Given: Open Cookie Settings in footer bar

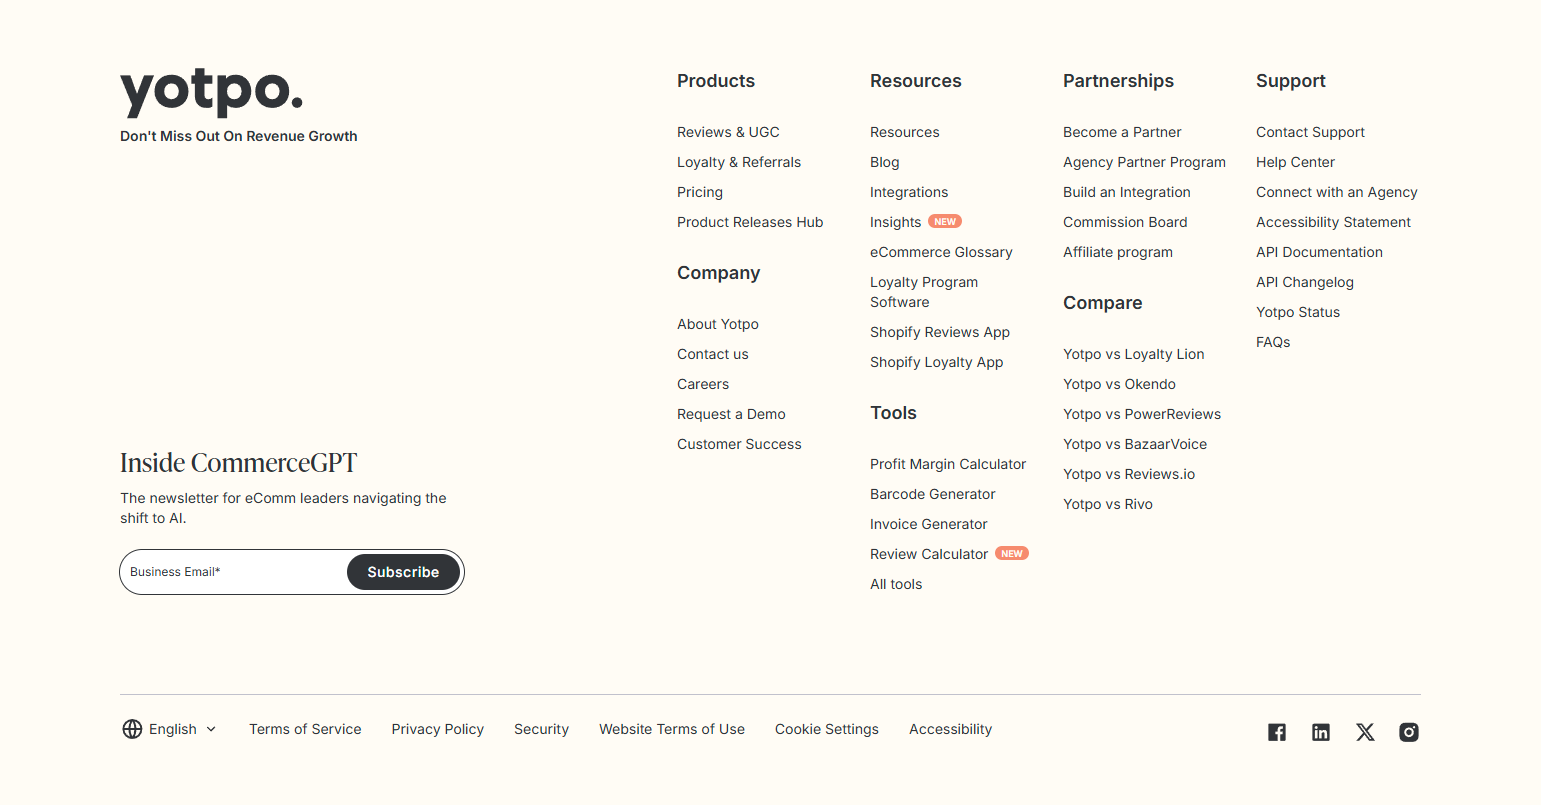Looking at the screenshot, I should (827, 729).
